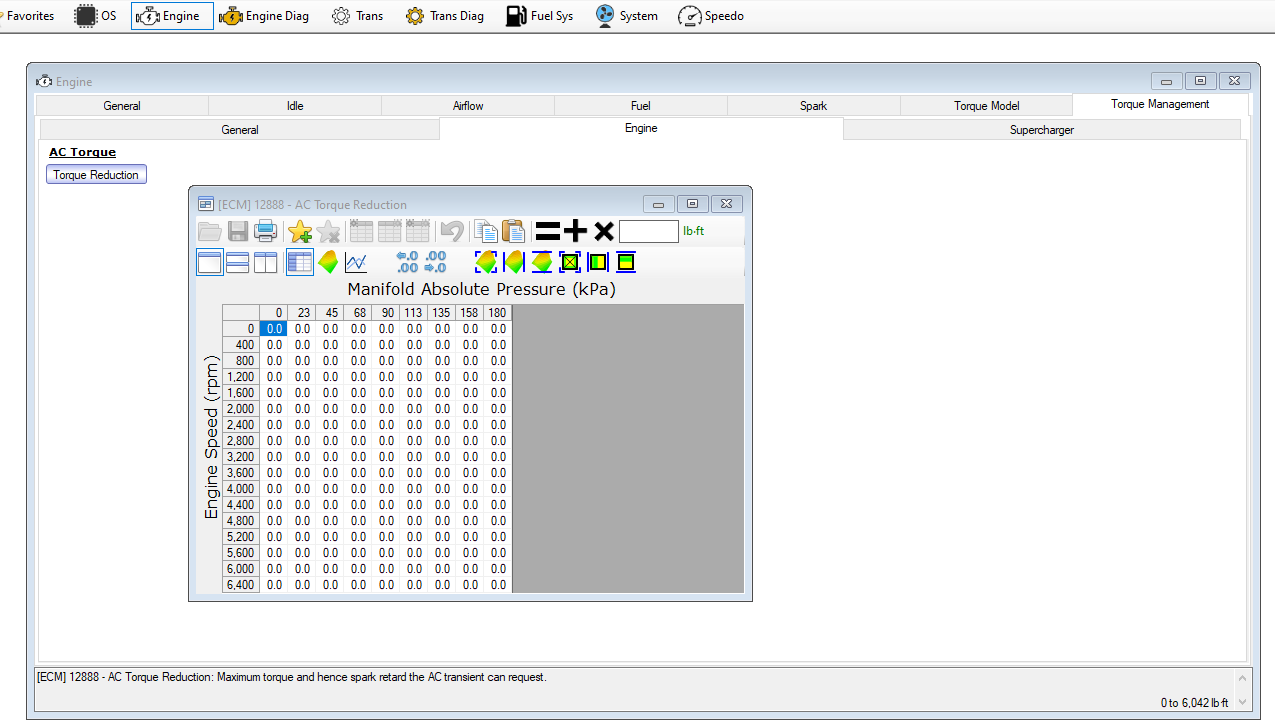This screenshot has height=726, width=1275.
Task: Toggle vertical split layout view
Action: point(266,262)
